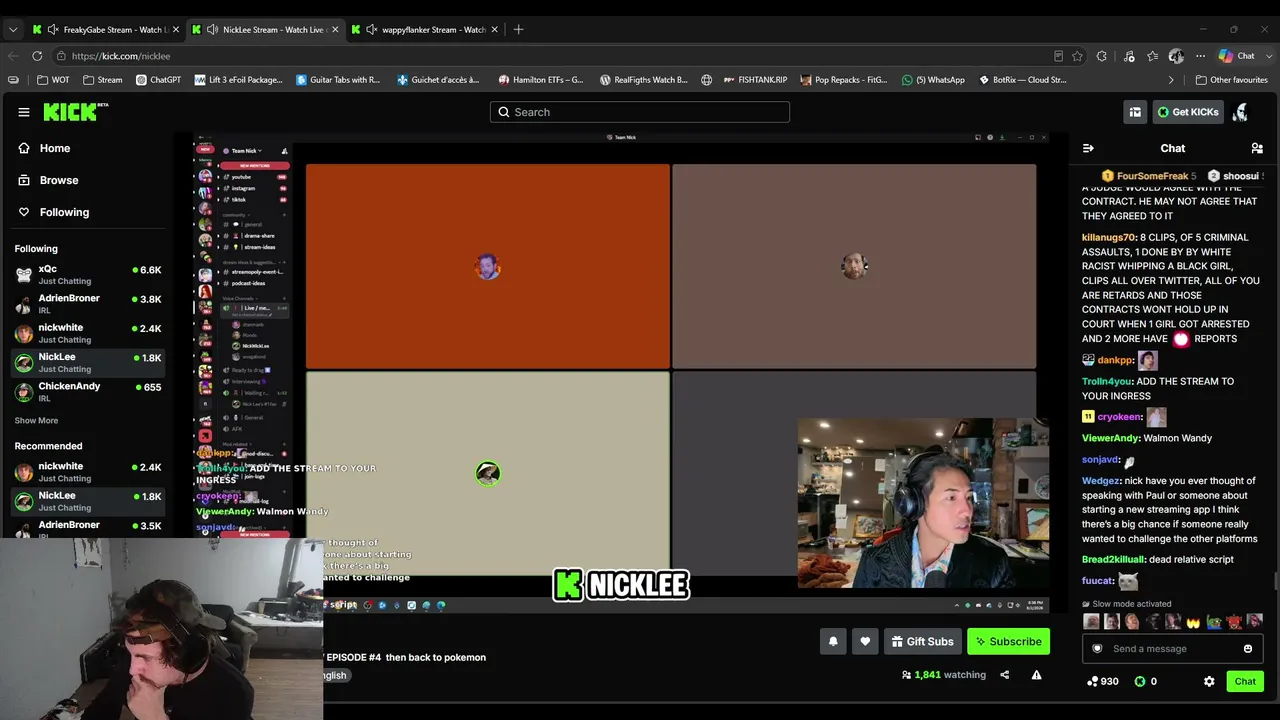Click the channel points icon showing 930
Image resolution: width=1280 pixels, height=720 pixels.
(1093, 681)
